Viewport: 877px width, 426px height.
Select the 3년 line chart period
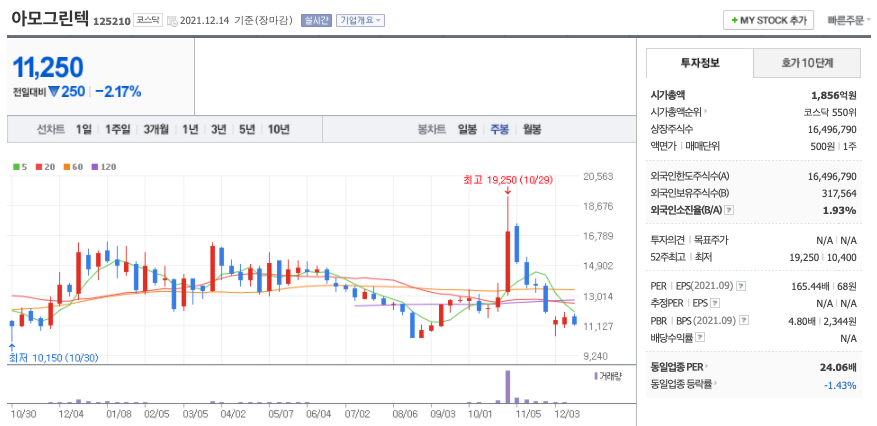[x=218, y=130]
